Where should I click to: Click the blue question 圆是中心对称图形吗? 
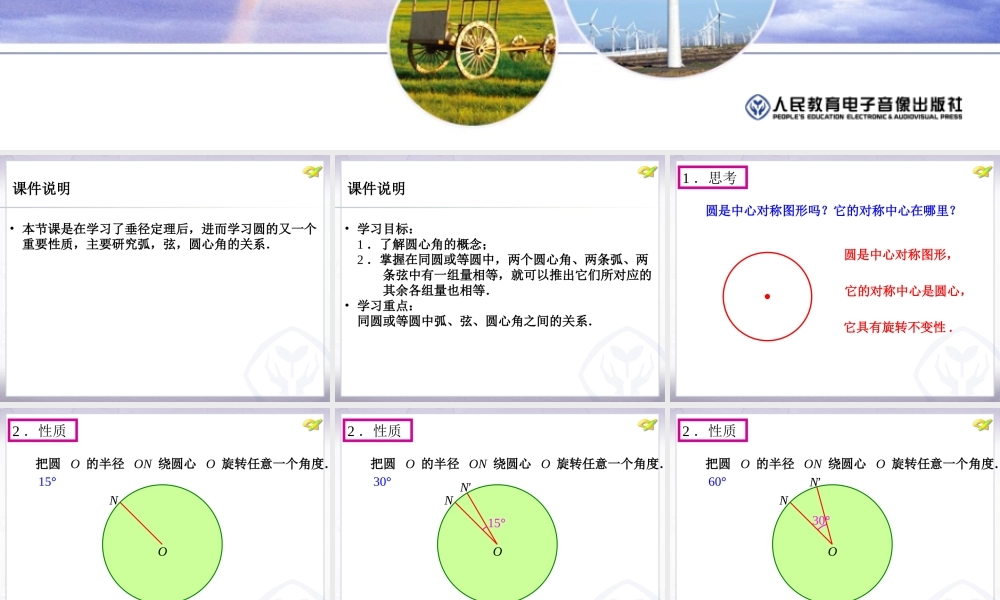(831, 210)
